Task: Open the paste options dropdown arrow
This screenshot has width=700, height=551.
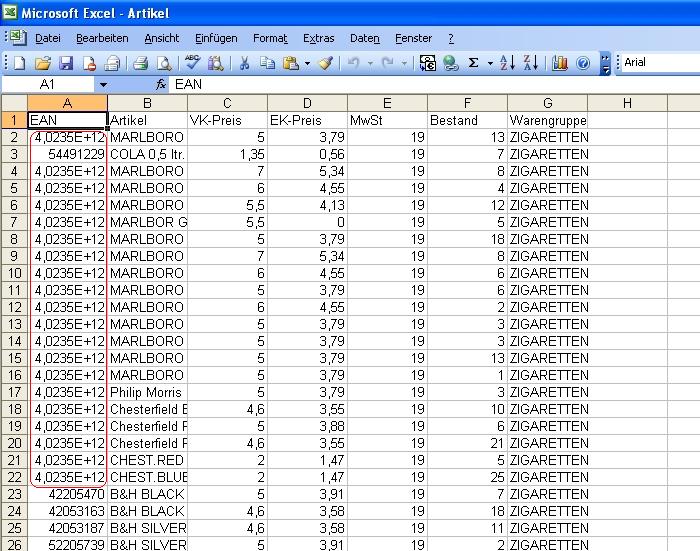Action: [x=307, y=63]
